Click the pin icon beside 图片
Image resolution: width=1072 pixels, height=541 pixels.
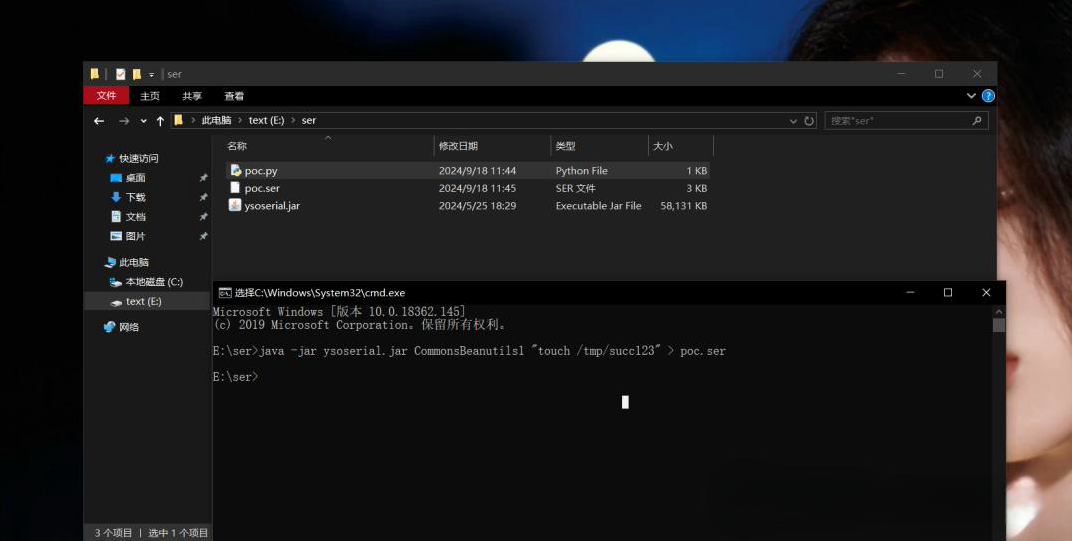(203, 236)
